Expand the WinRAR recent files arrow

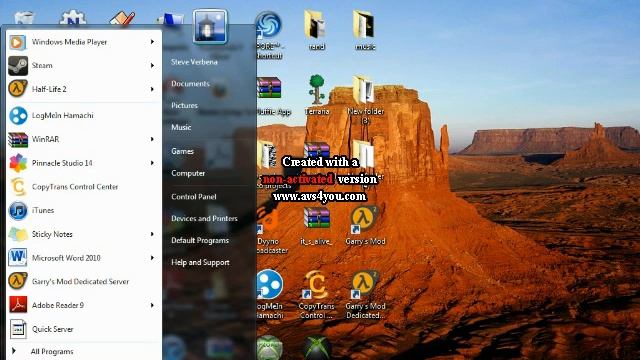[152, 139]
